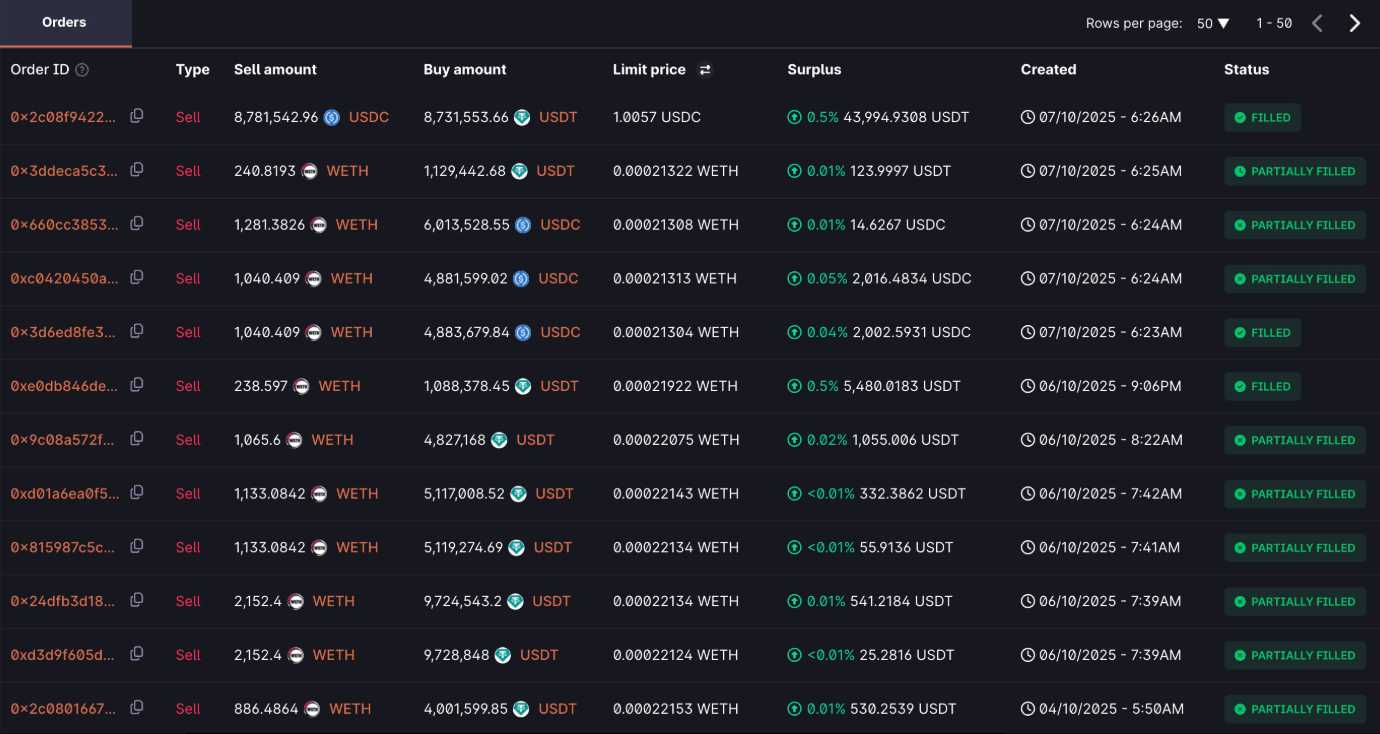The width and height of the screenshot is (1380, 734).
Task: Click the FILLED status badge of first order
Action: tap(1262, 117)
